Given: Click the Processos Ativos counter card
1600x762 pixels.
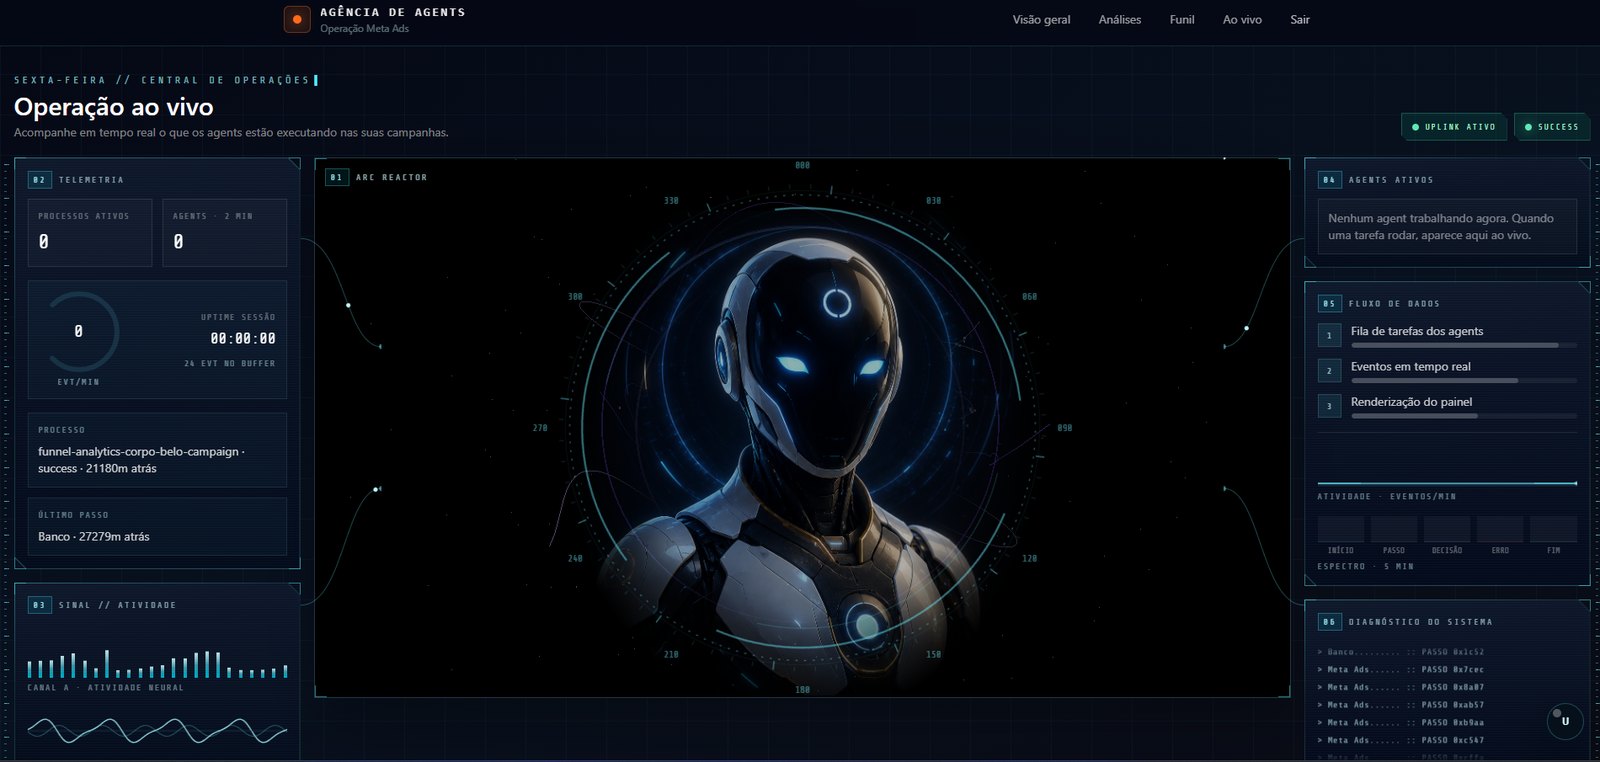Looking at the screenshot, I should pyautogui.click(x=90, y=232).
